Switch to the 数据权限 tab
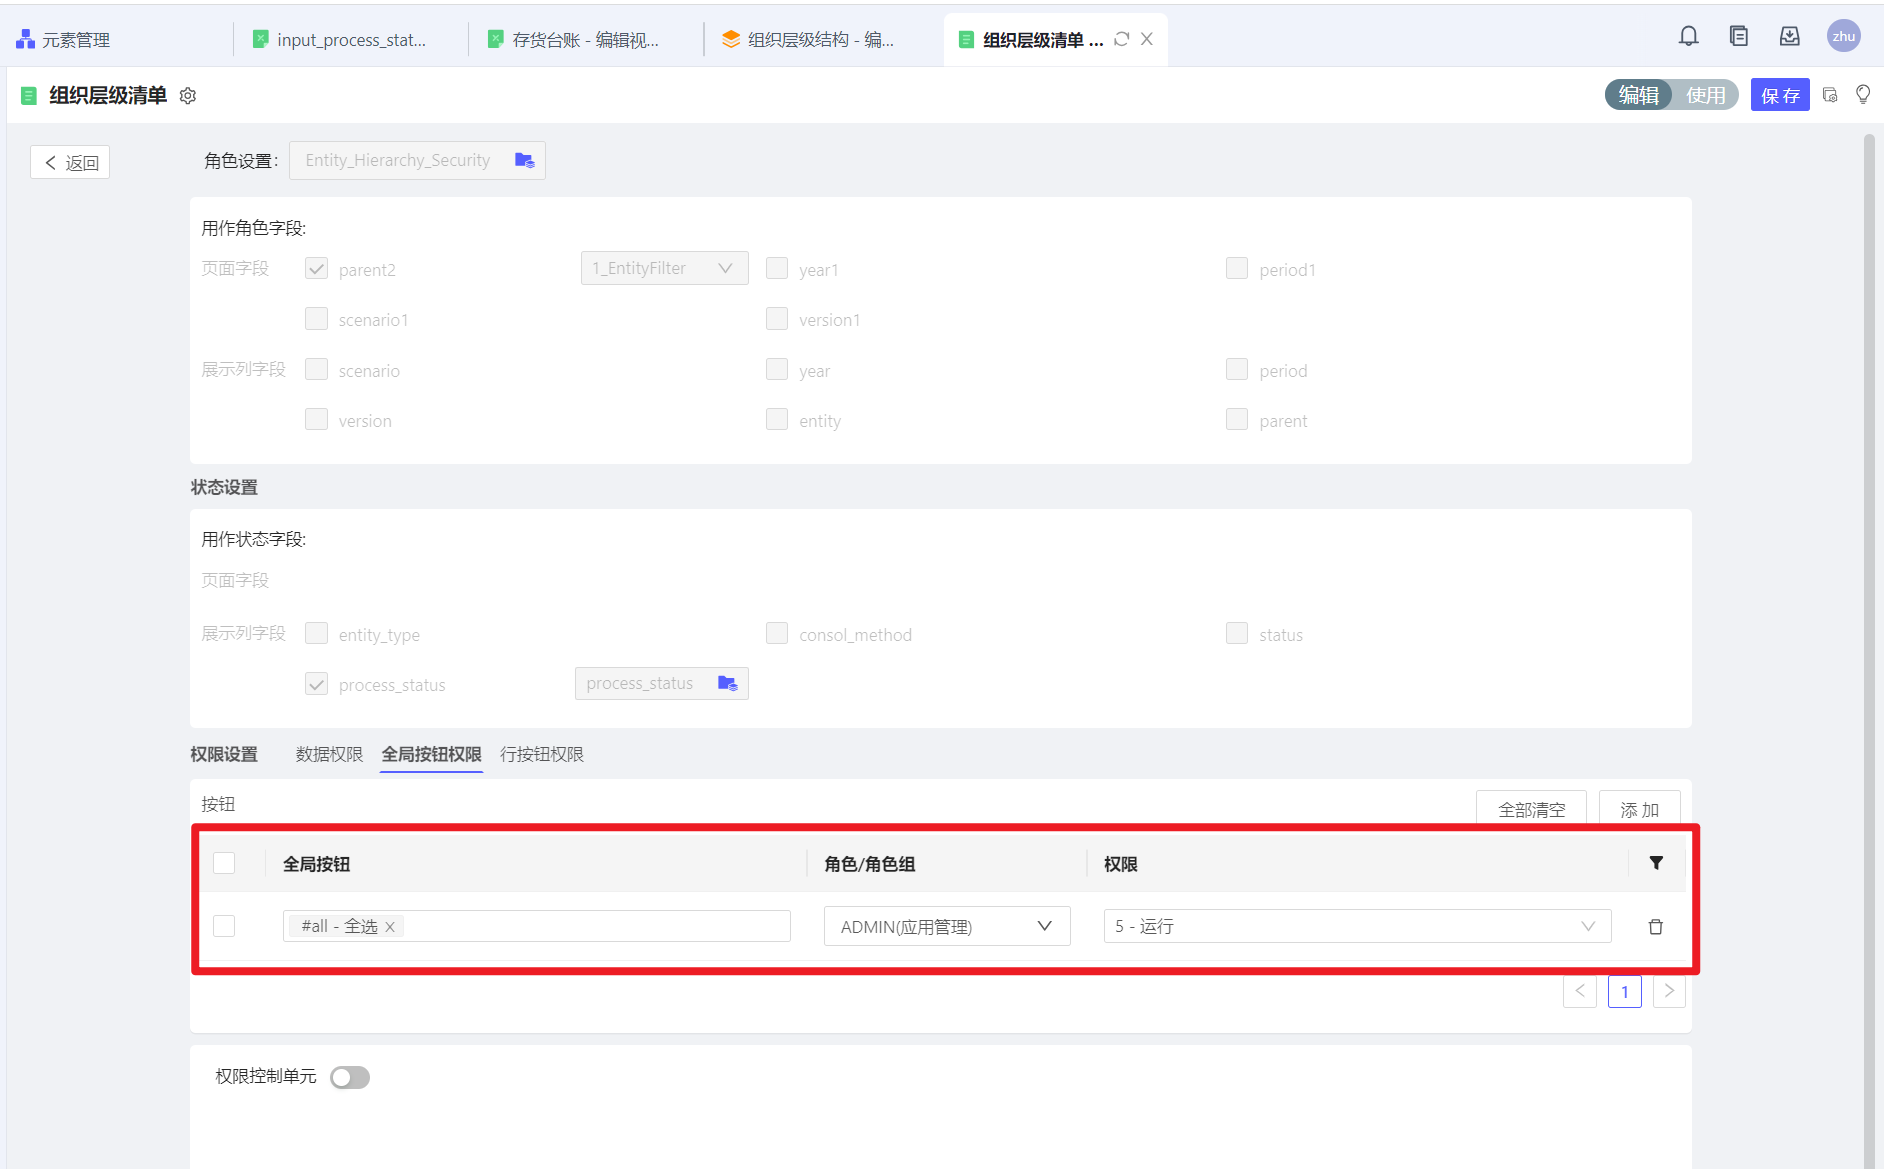 pyautogui.click(x=329, y=755)
